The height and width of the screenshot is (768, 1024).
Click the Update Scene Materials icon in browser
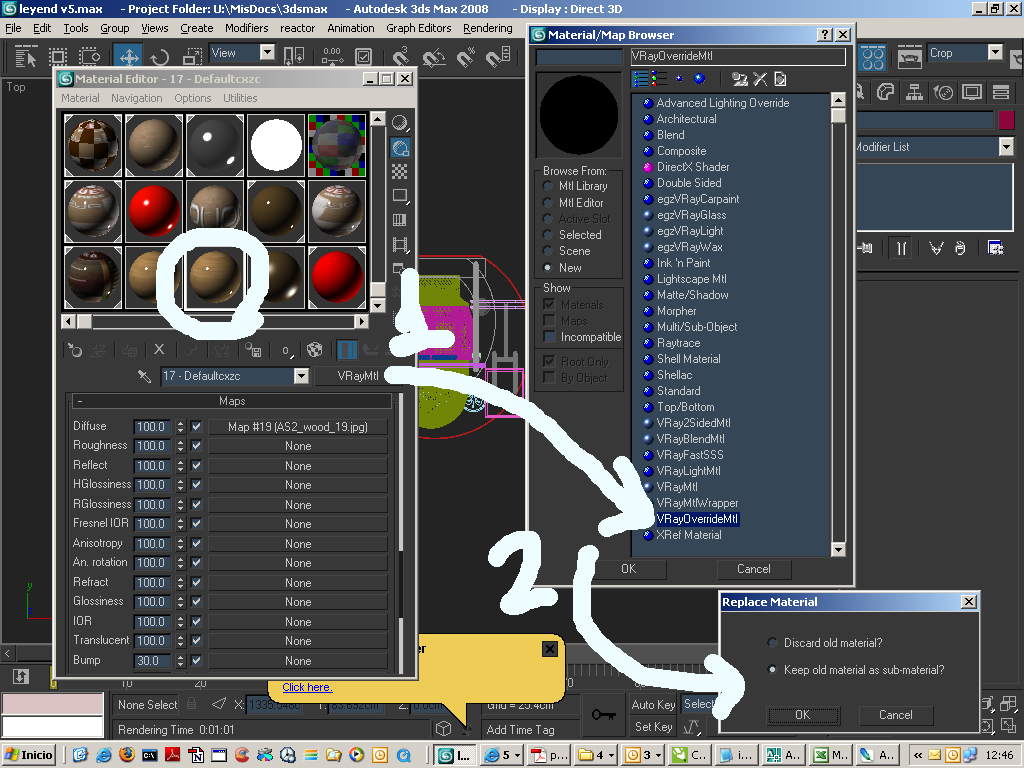[x=739, y=79]
